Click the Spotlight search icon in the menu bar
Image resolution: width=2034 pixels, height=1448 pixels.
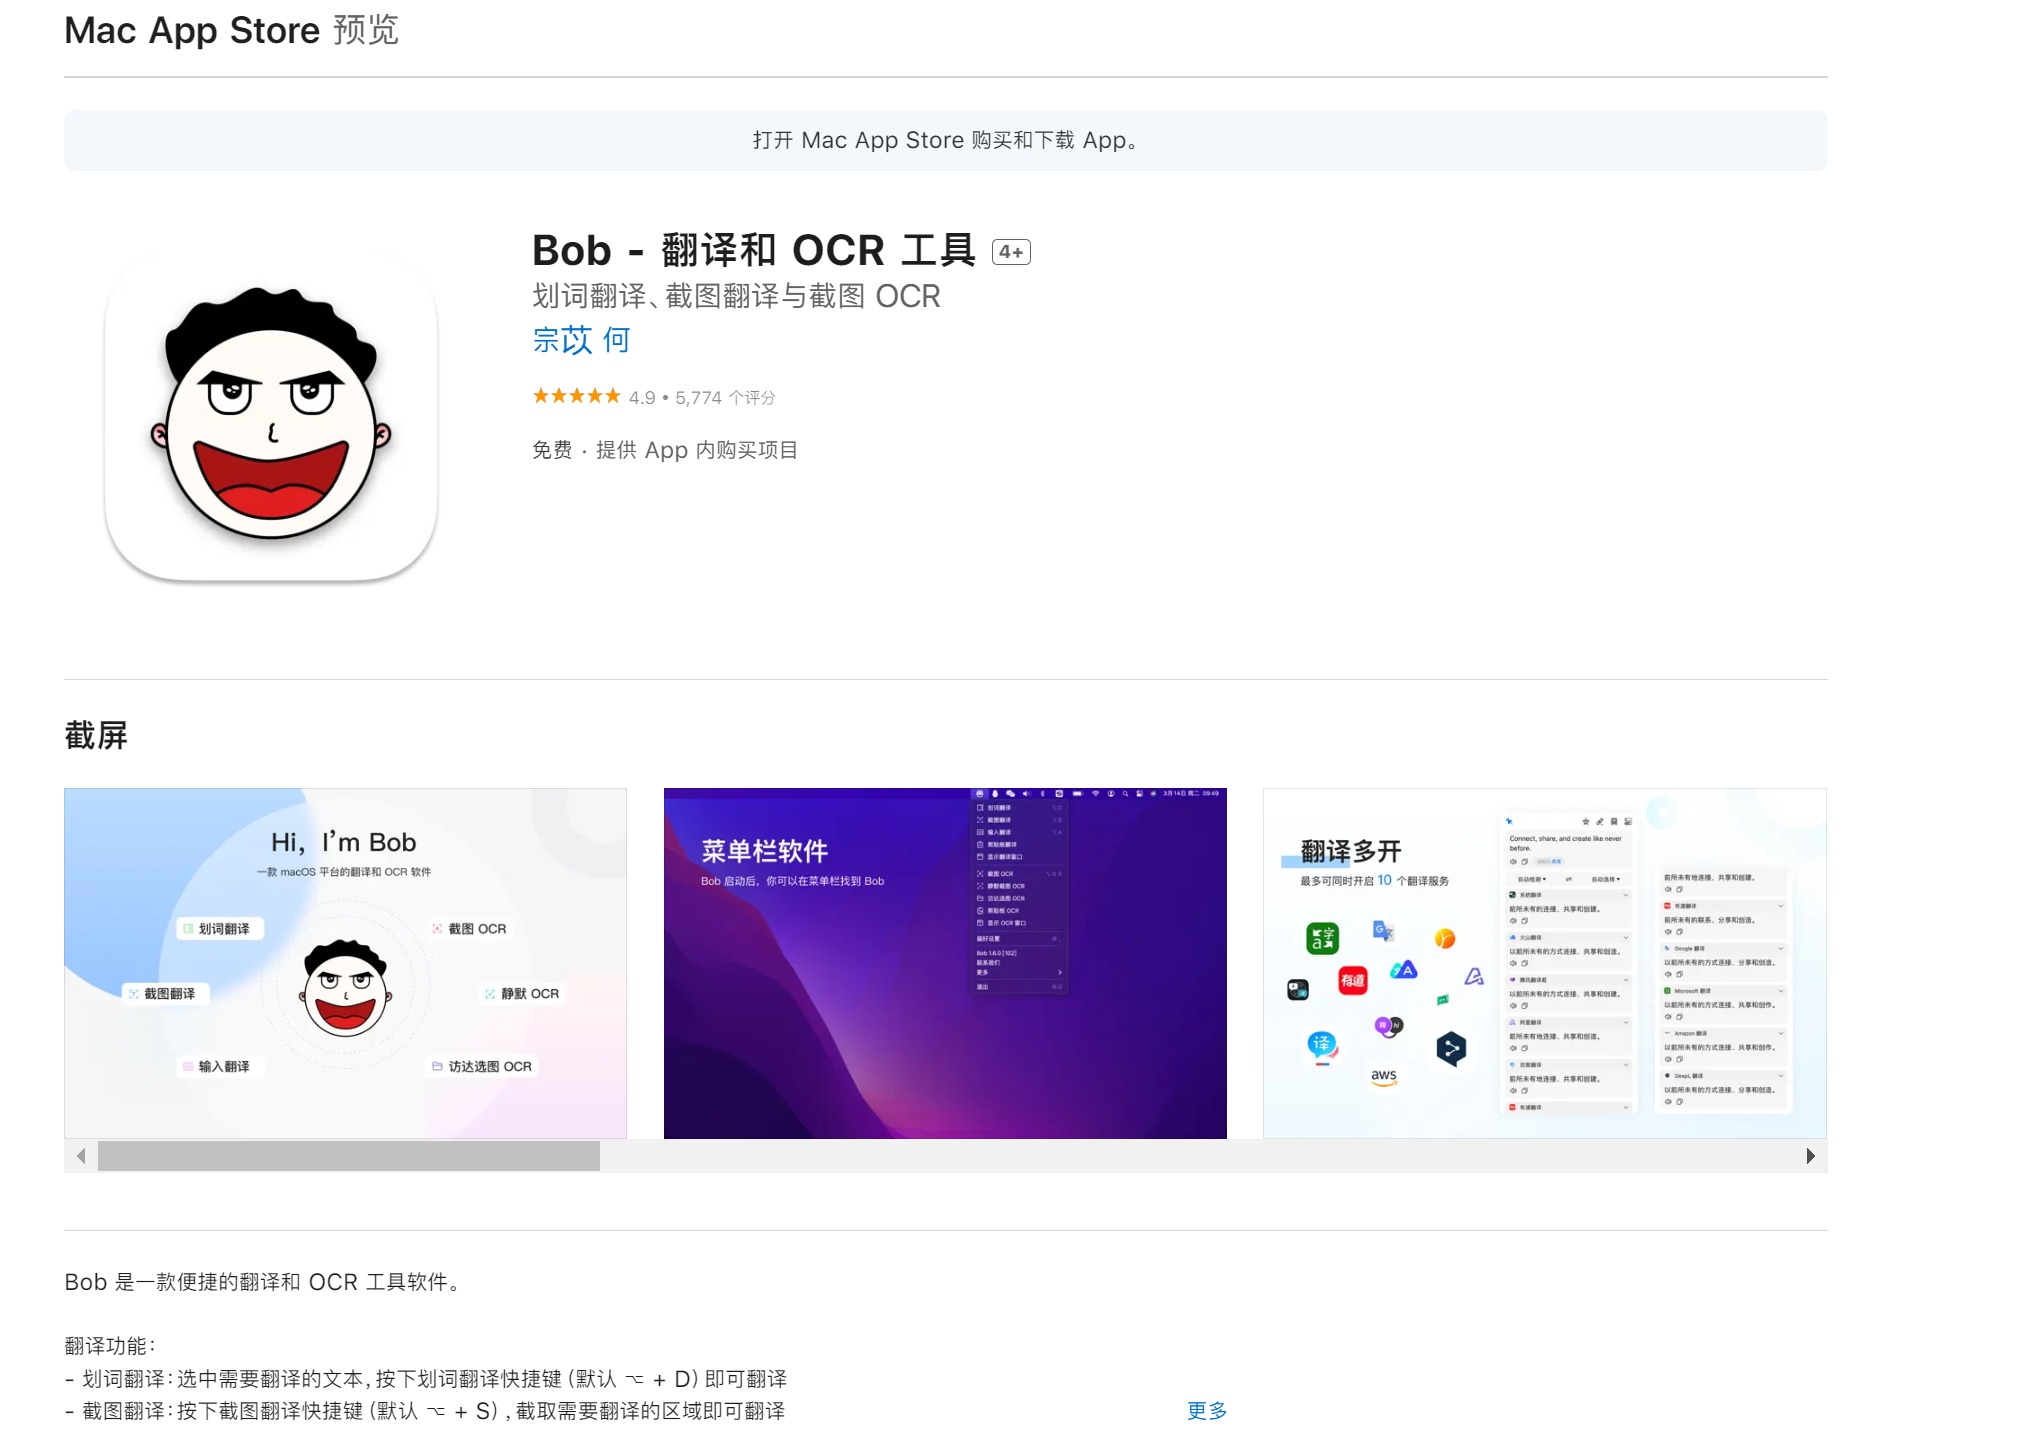pyautogui.click(x=1126, y=794)
